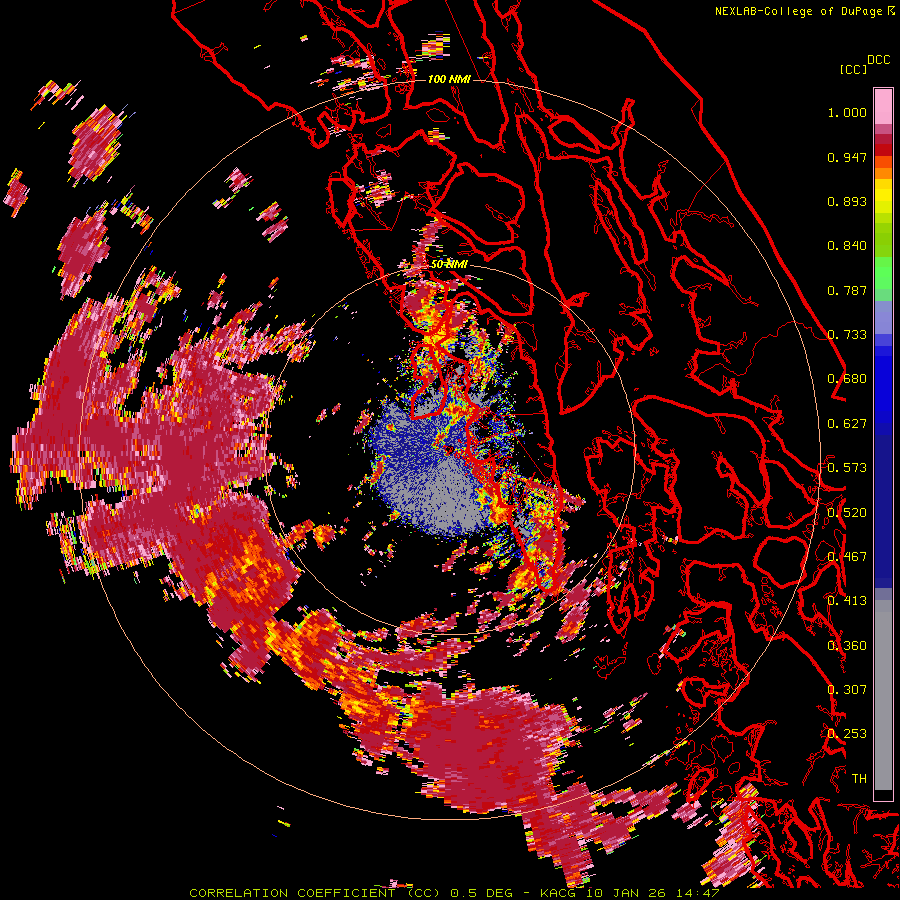Viewport: 900px width, 900px height.
Task: Select the 0.413 value on the color scale
Action: [x=847, y=601]
